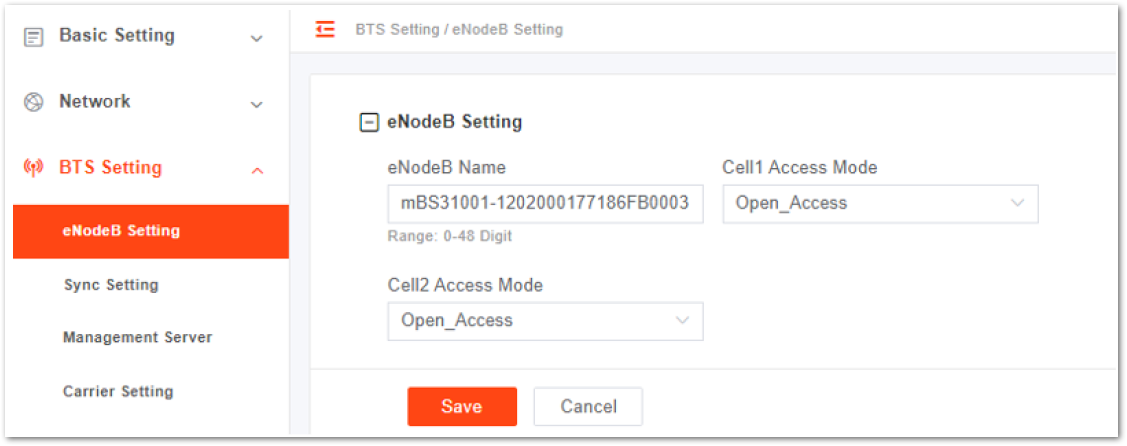This screenshot has height=446, width=1127.
Task: Collapse eNodeB Setting section minus box
Action: coord(369,123)
